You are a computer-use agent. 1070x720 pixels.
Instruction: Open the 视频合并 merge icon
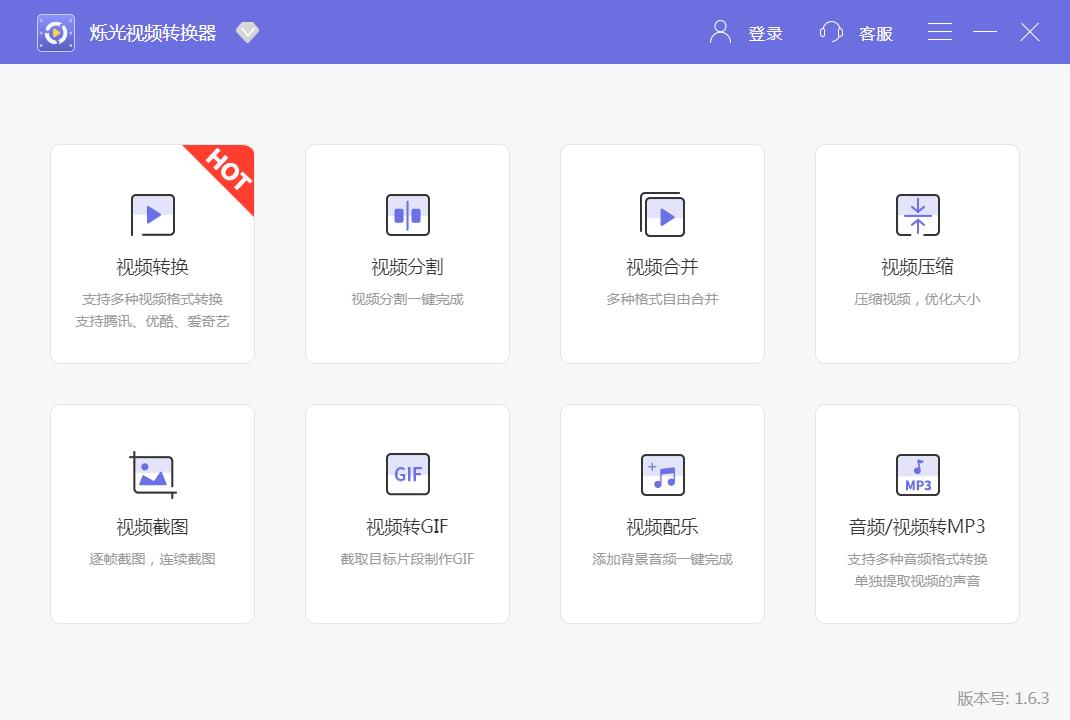[x=662, y=214]
